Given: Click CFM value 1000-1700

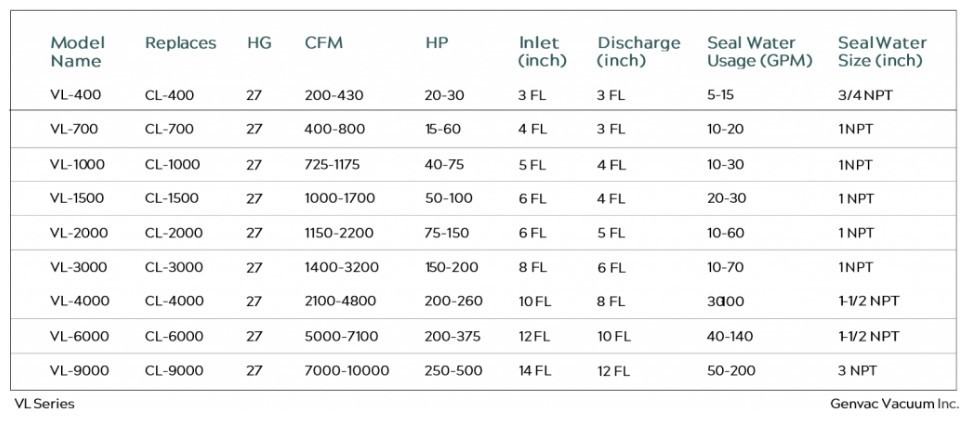Looking at the screenshot, I should [x=339, y=198].
